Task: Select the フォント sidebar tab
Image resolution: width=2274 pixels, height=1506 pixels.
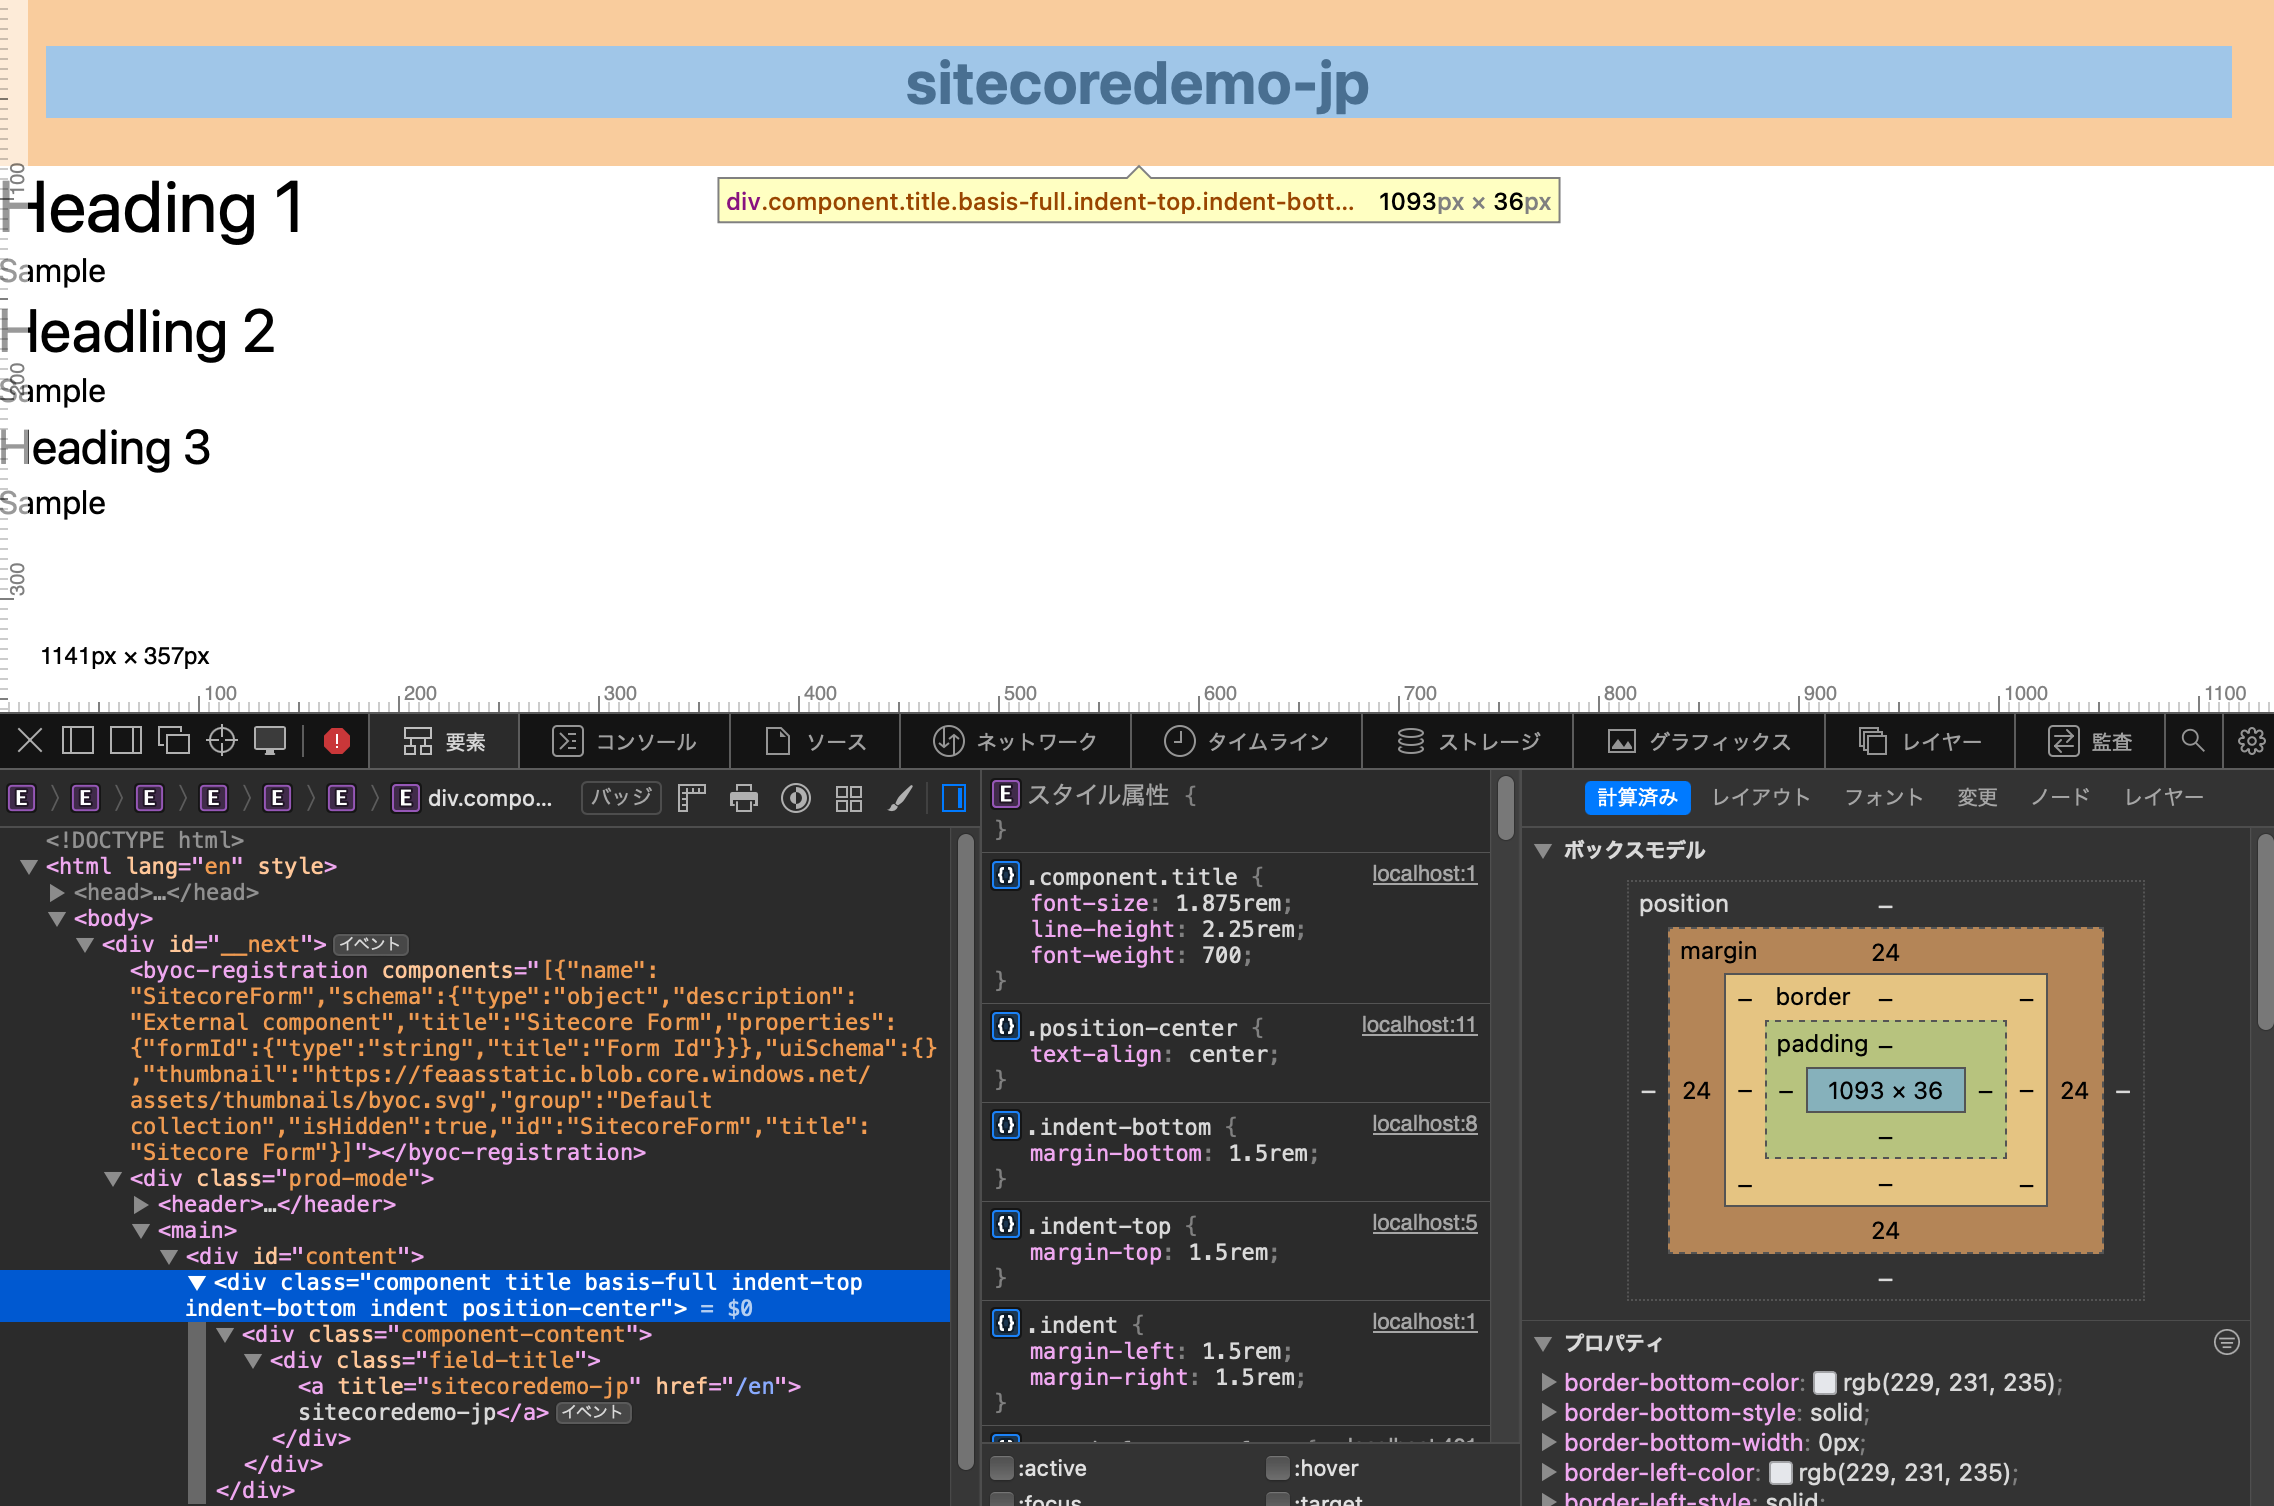Action: [x=1884, y=797]
